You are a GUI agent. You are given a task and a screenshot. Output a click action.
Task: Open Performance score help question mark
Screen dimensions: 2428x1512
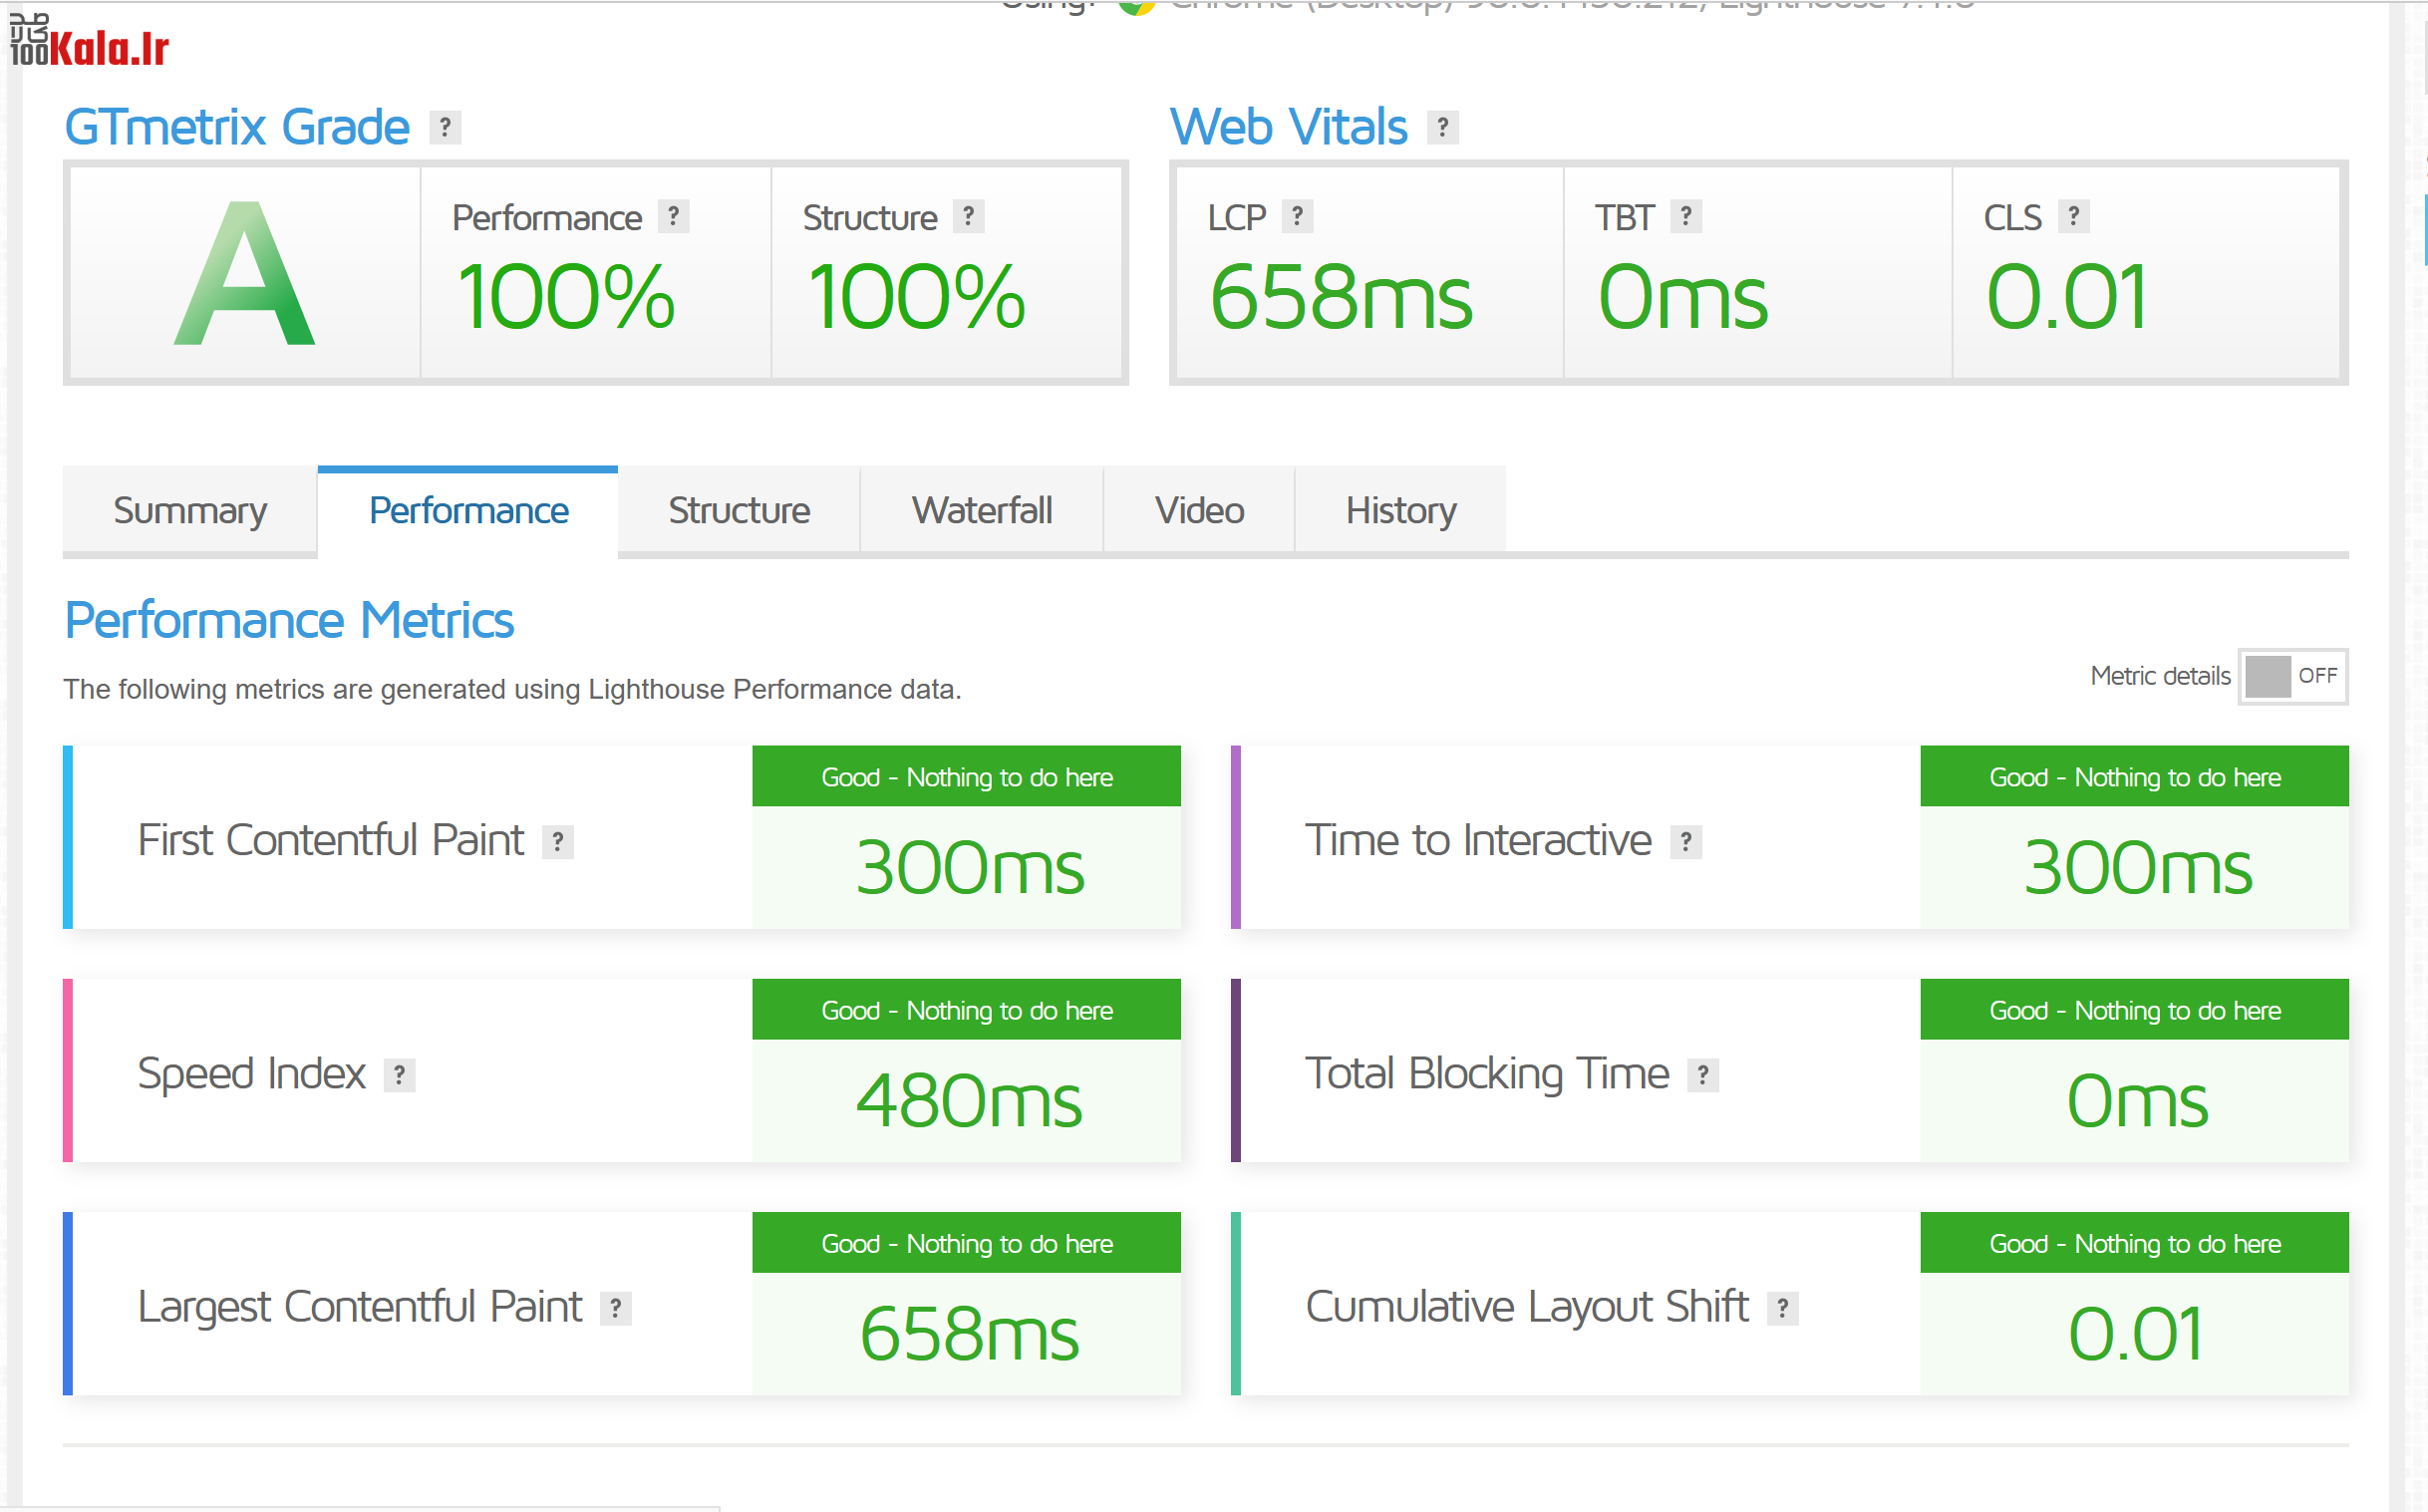coord(673,217)
